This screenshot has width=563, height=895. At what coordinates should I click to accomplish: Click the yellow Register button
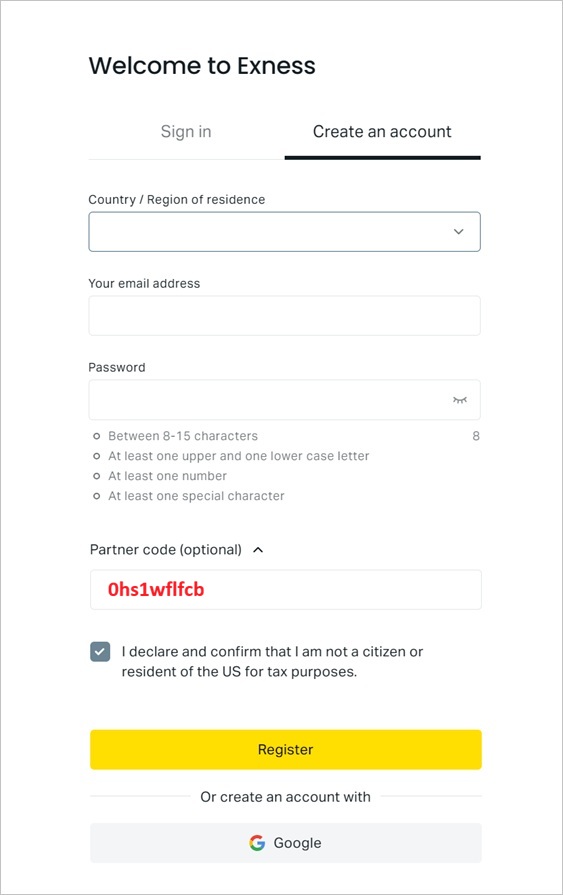pyautogui.click(x=285, y=749)
